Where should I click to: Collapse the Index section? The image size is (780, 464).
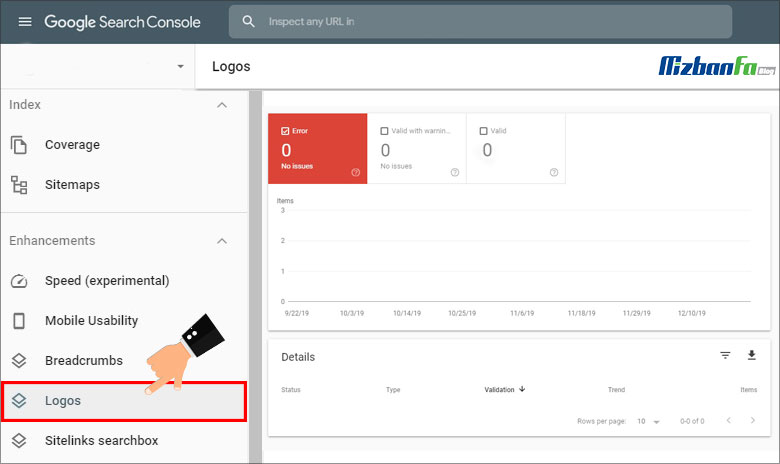click(x=222, y=105)
